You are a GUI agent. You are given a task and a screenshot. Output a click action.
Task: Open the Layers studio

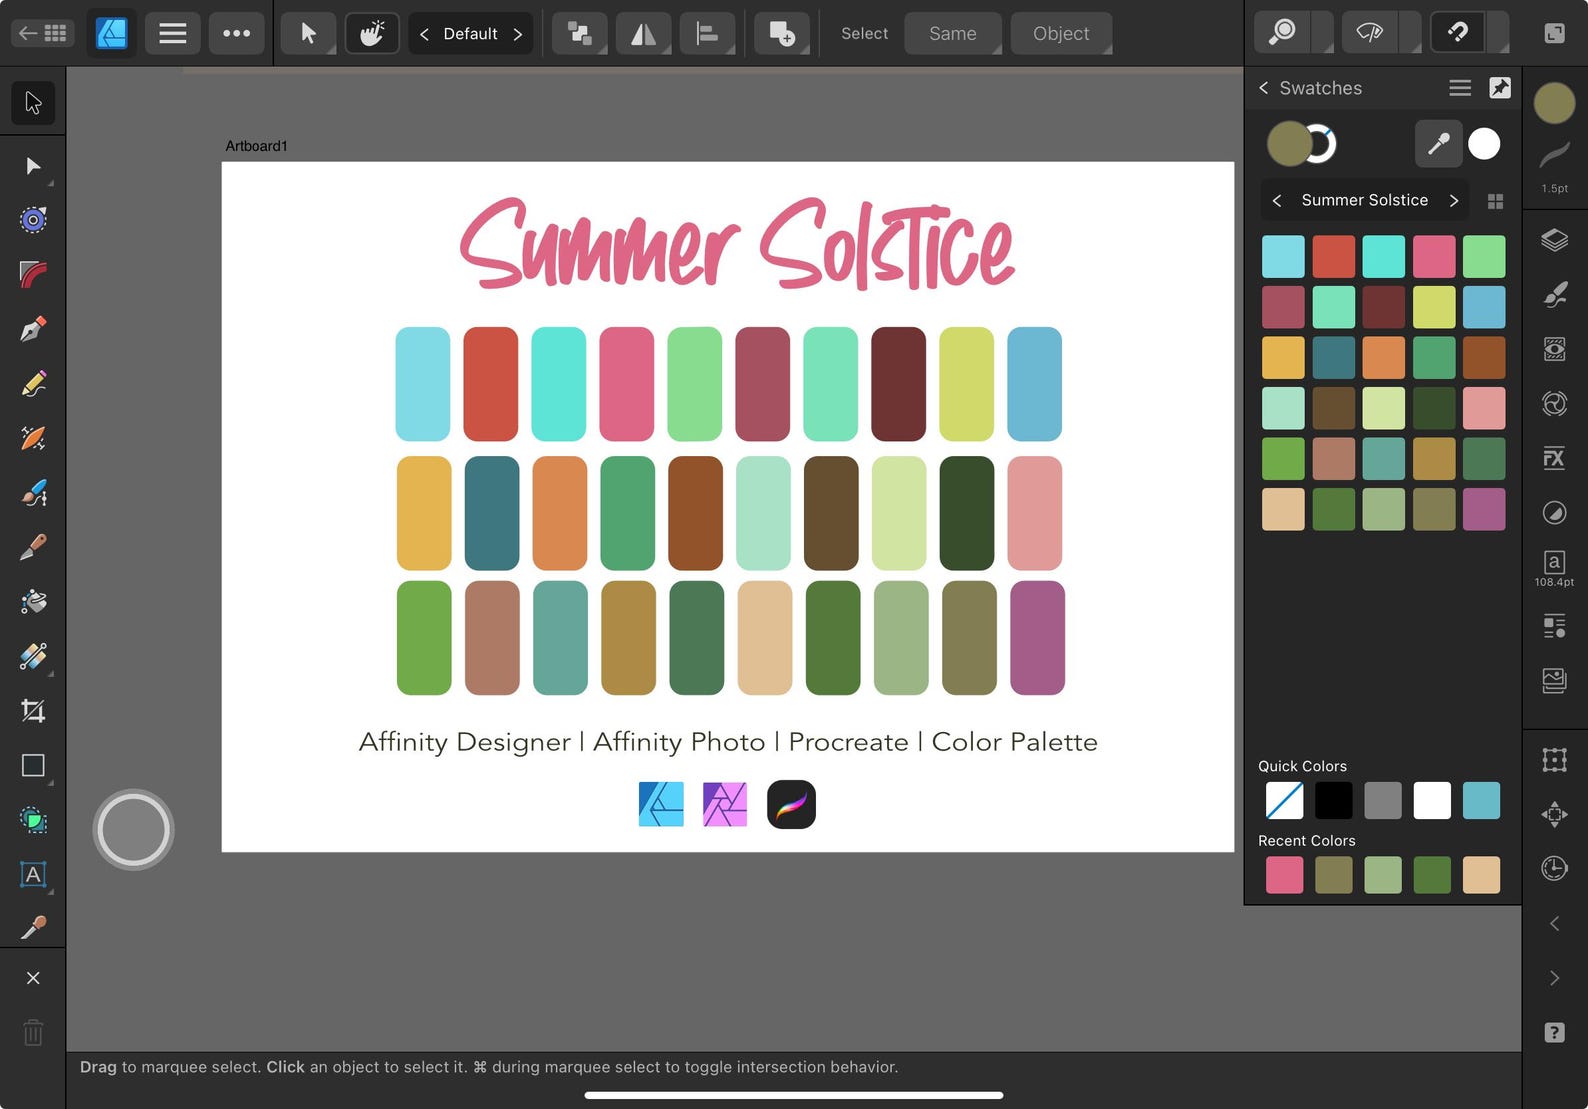[x=1554, y=240]
